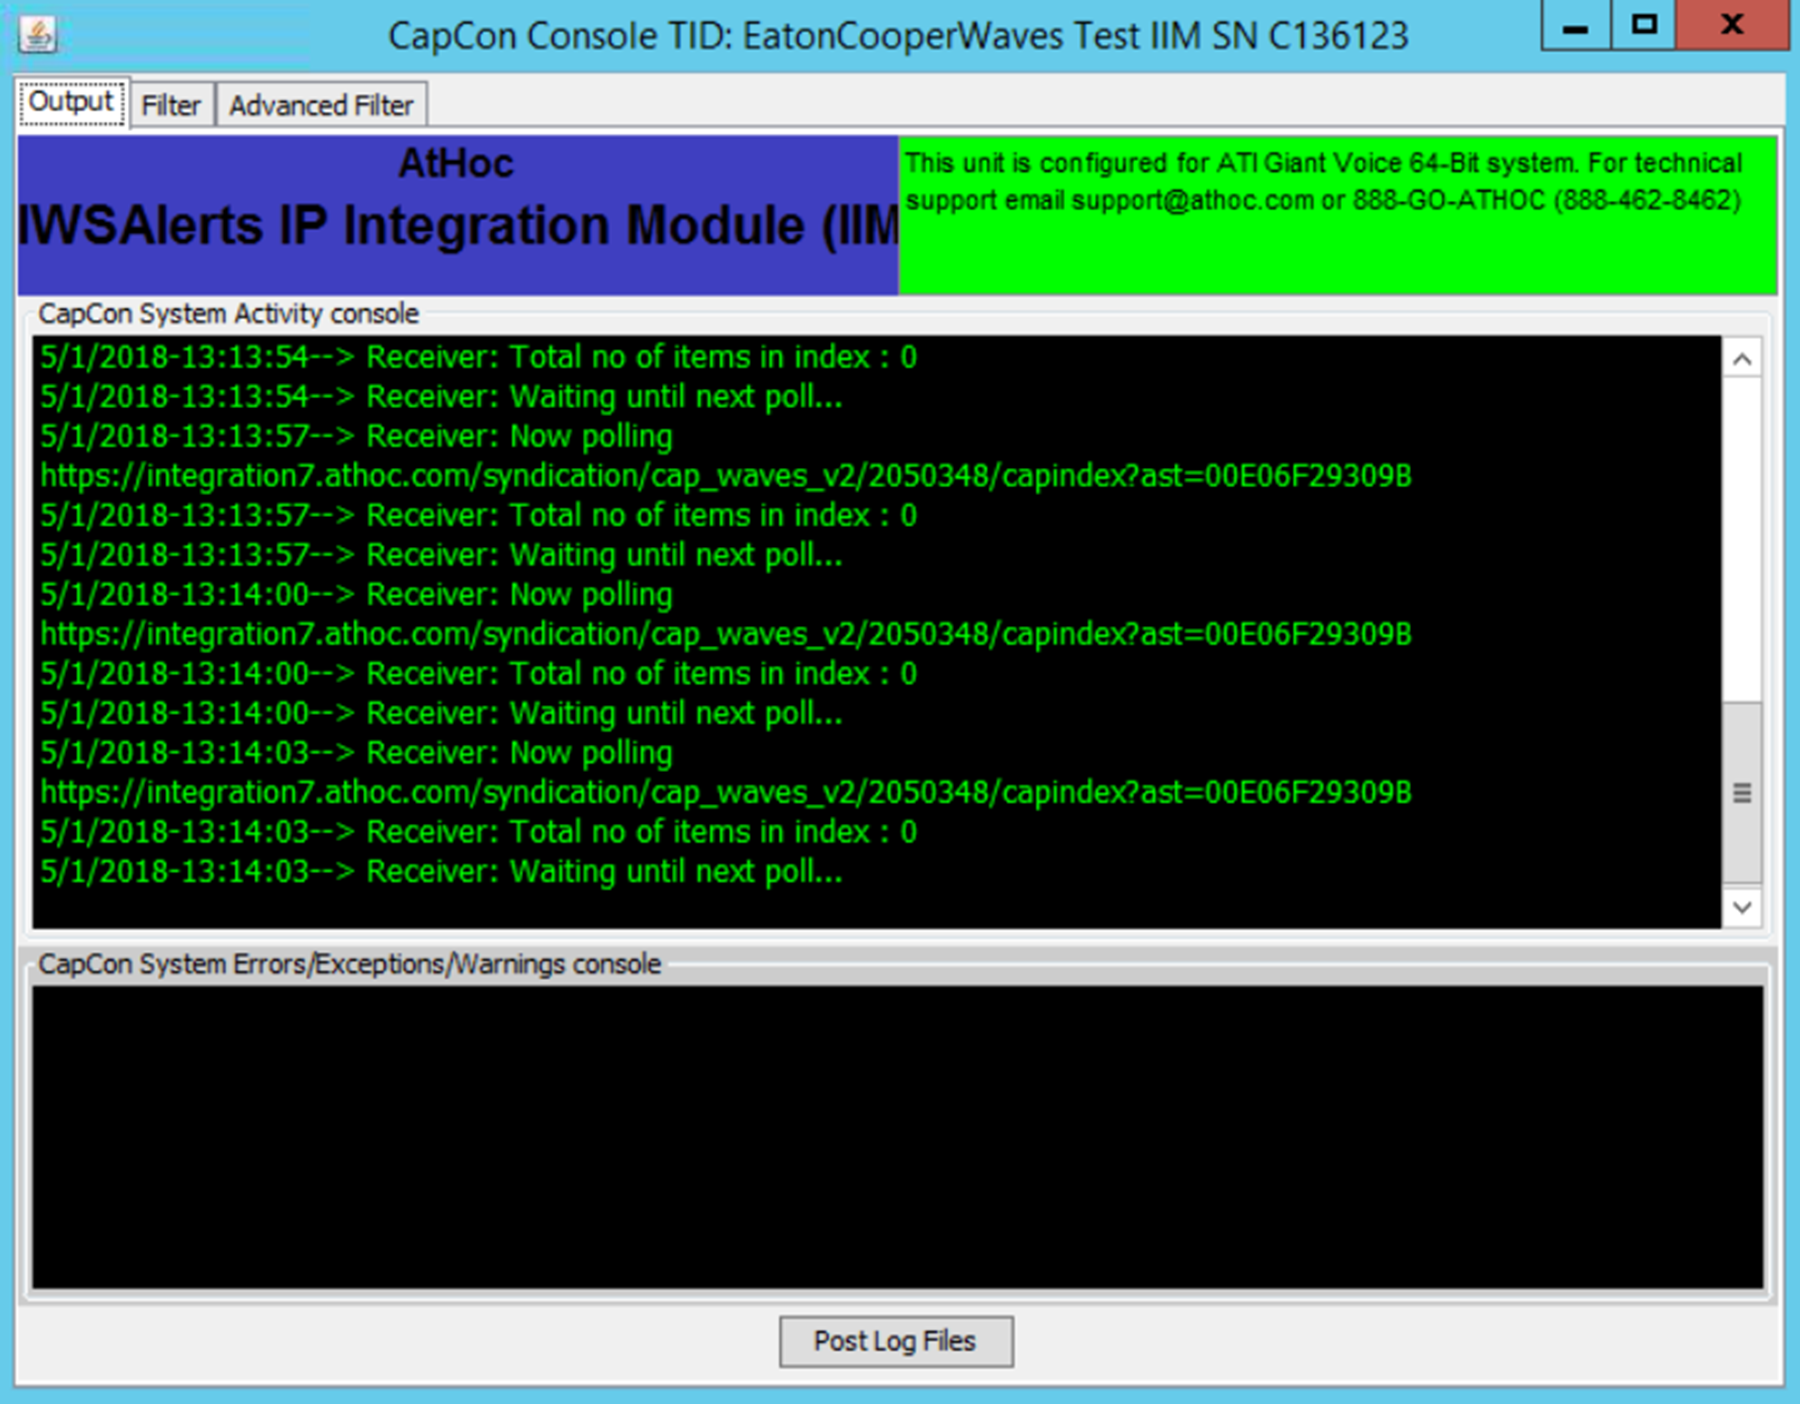Click log line '13:14:03--> Receiver: Now polling'

356,752
